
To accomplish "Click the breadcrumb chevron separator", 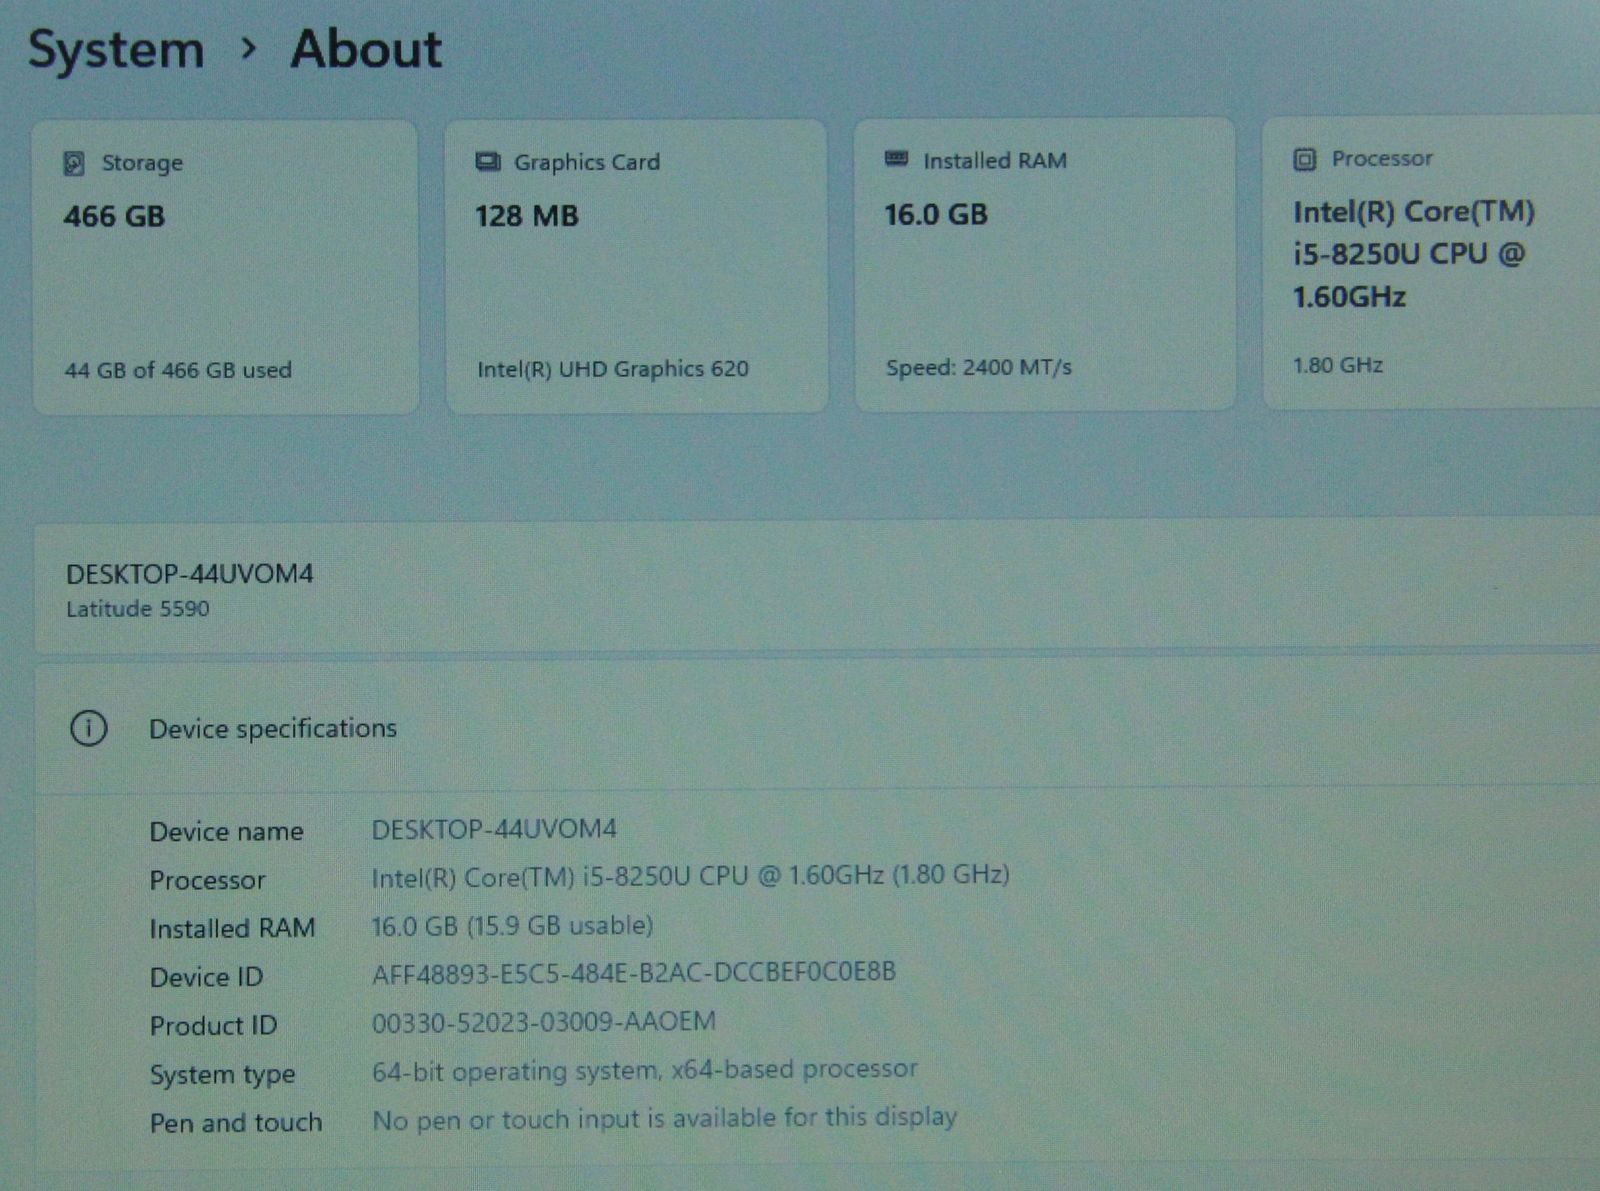I will pos(249,48).
